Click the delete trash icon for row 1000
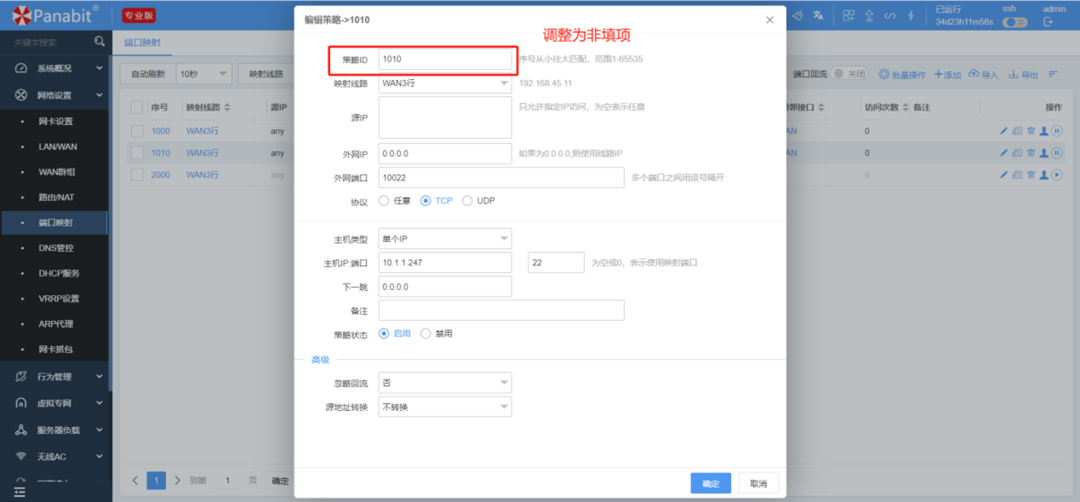Screen dimensions: 1080x502 click(1031, 131)
